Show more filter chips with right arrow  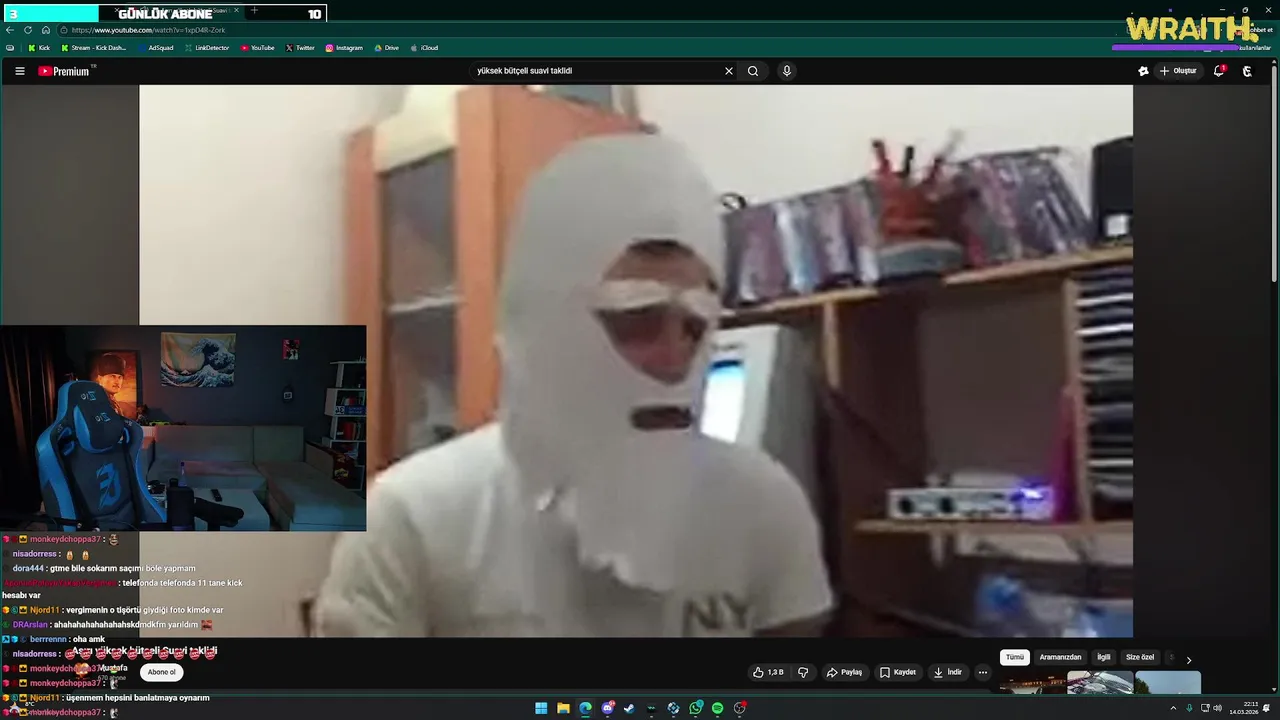pos(1188,660)
